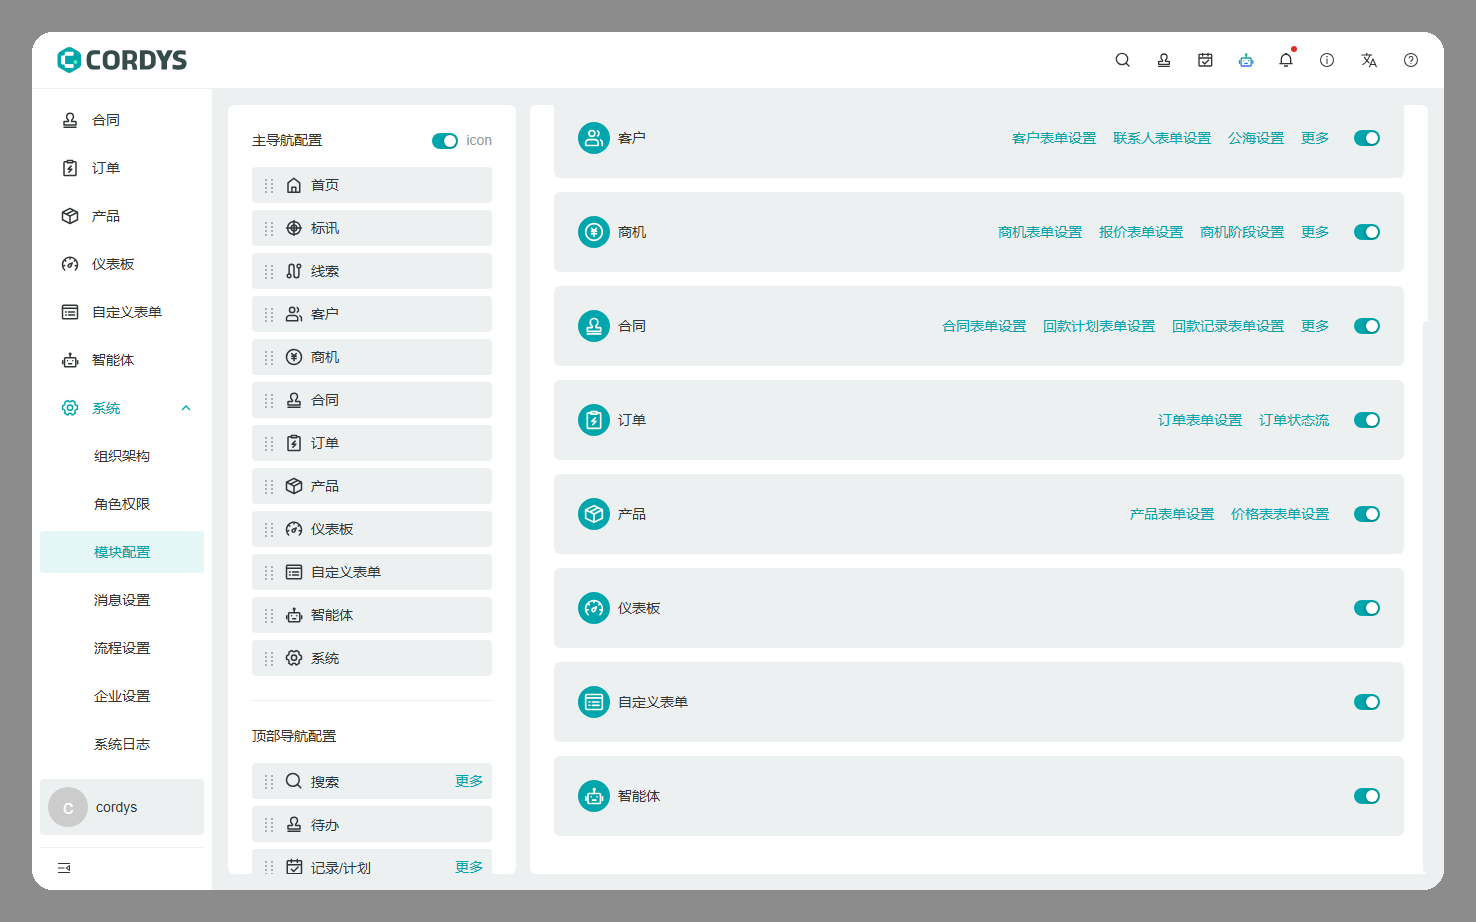Click the 合同 module round icon
This screenshot has width=1476, height=922.
coord(594,326)
